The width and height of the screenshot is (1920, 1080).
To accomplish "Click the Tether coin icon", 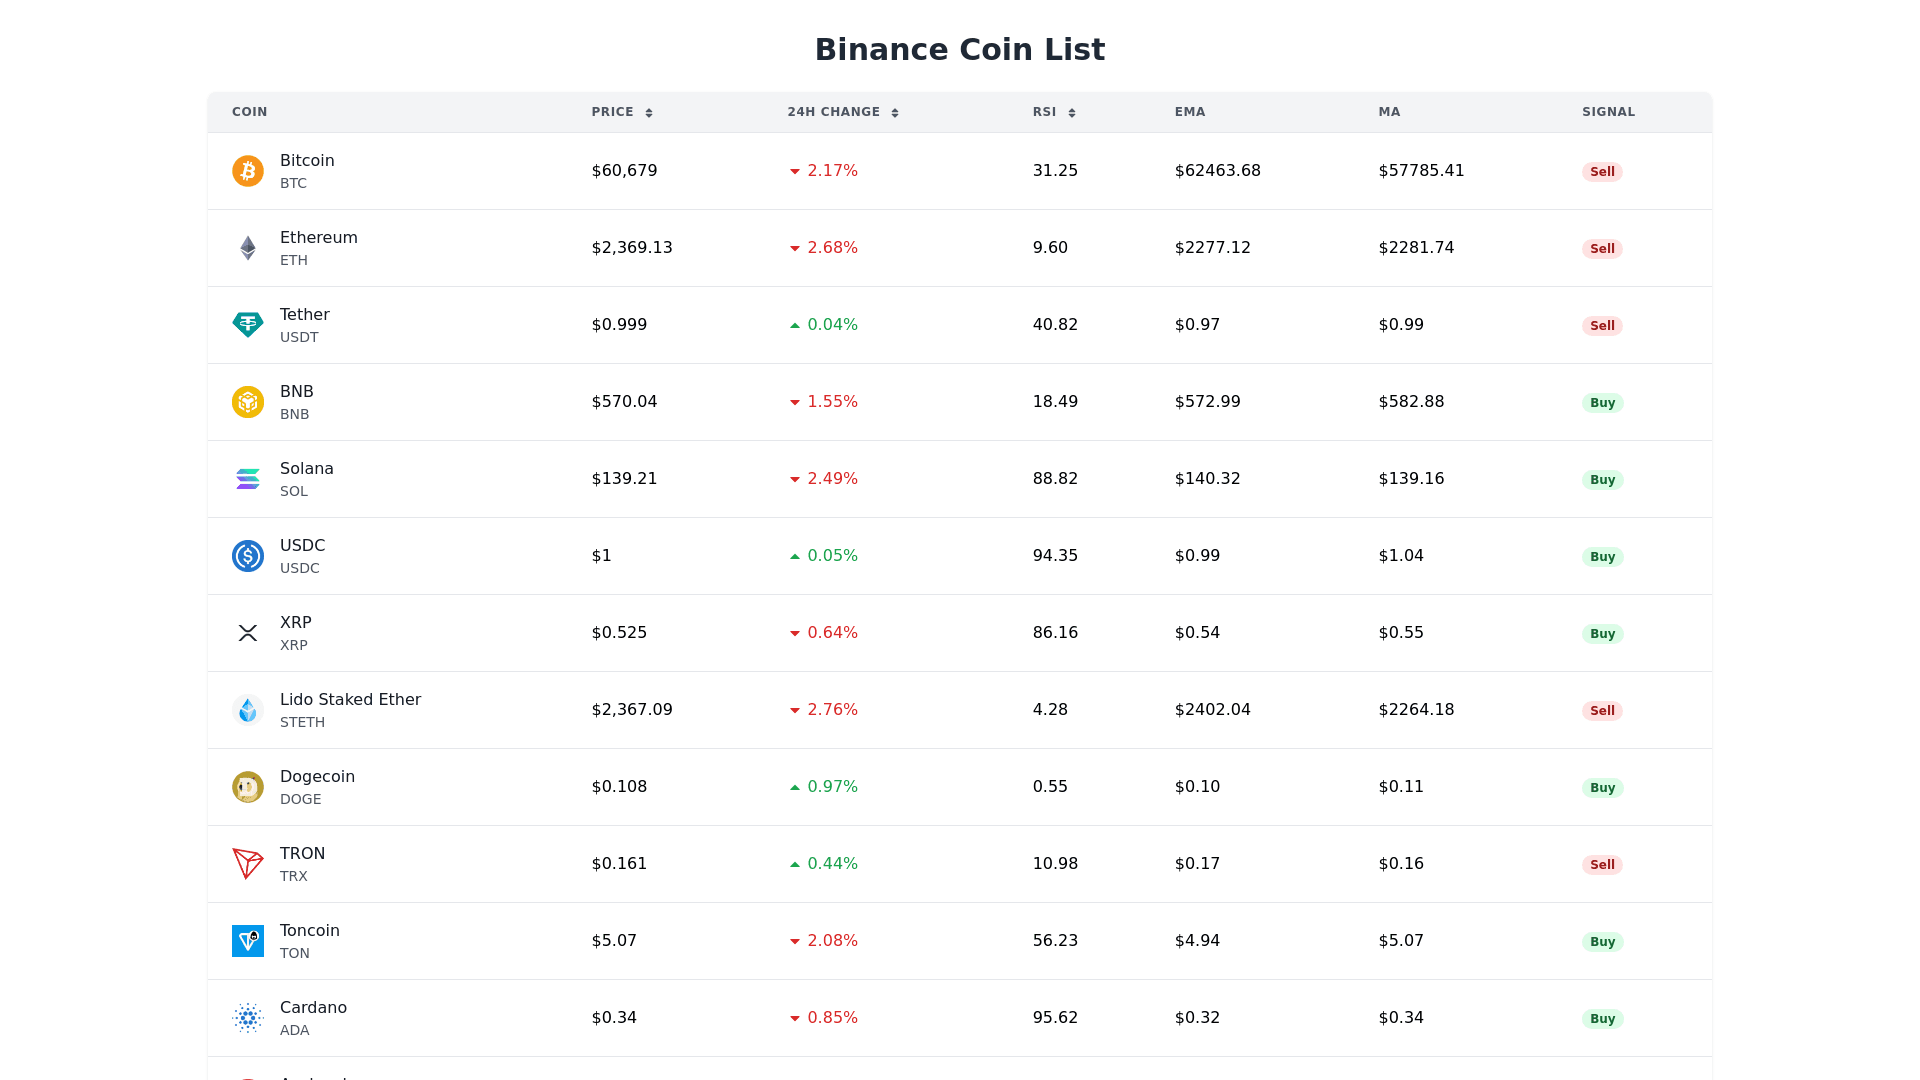I will [x=248, y=325].
